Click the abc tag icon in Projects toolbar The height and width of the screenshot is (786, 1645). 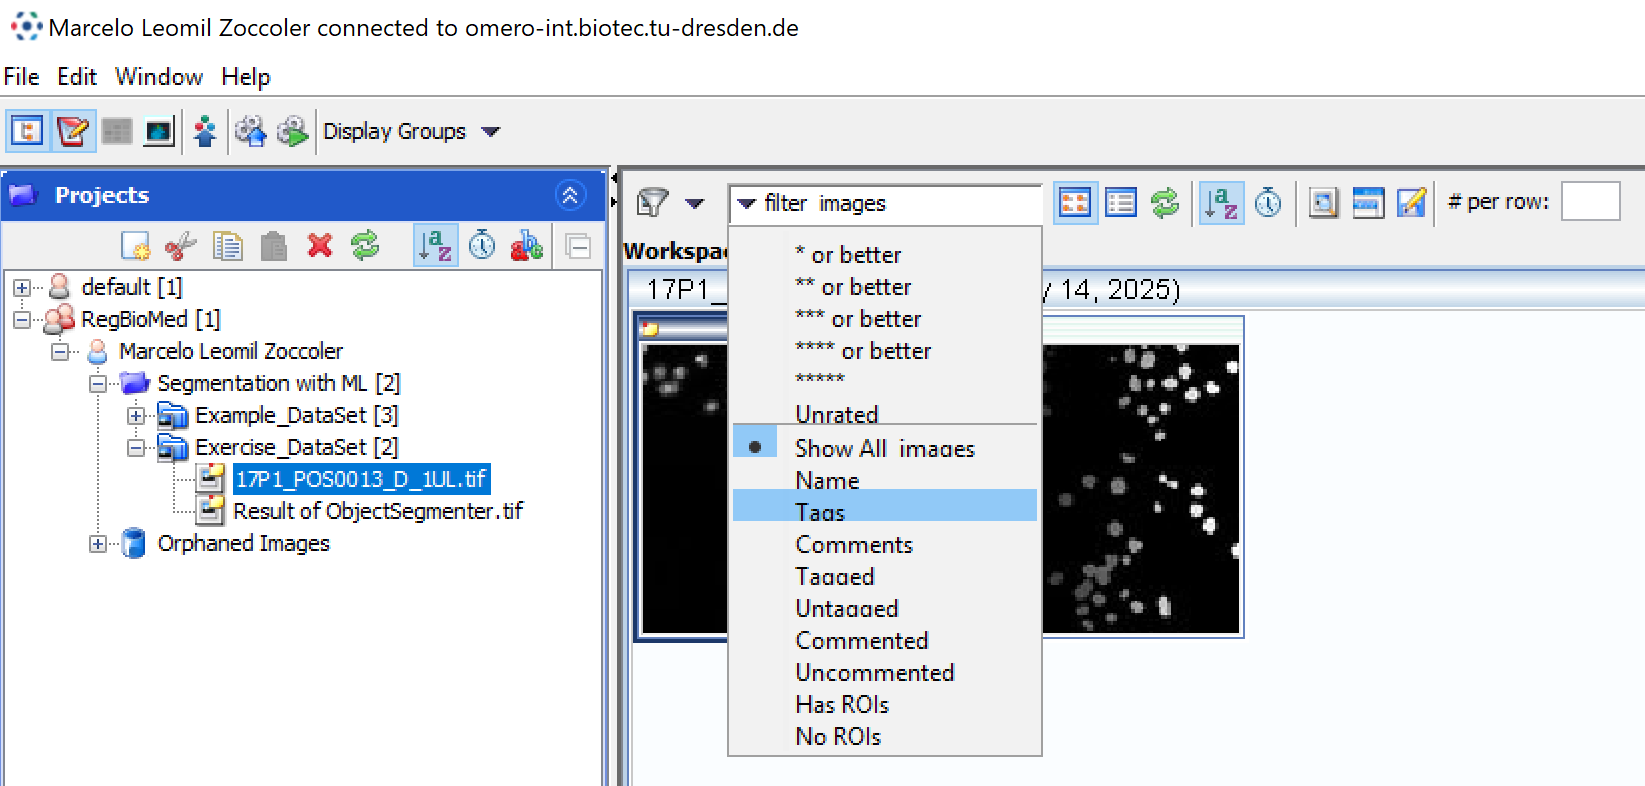(527, 245)
